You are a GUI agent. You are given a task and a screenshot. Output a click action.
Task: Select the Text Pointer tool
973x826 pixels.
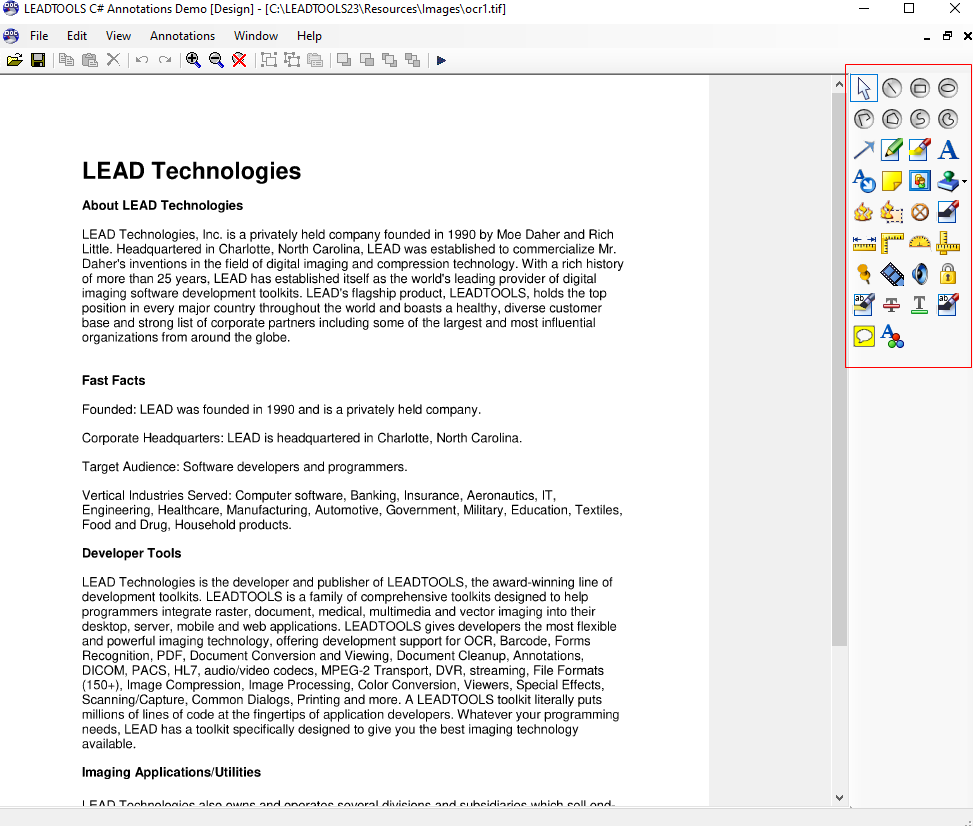pyautogui.click(x=864, y=181)
